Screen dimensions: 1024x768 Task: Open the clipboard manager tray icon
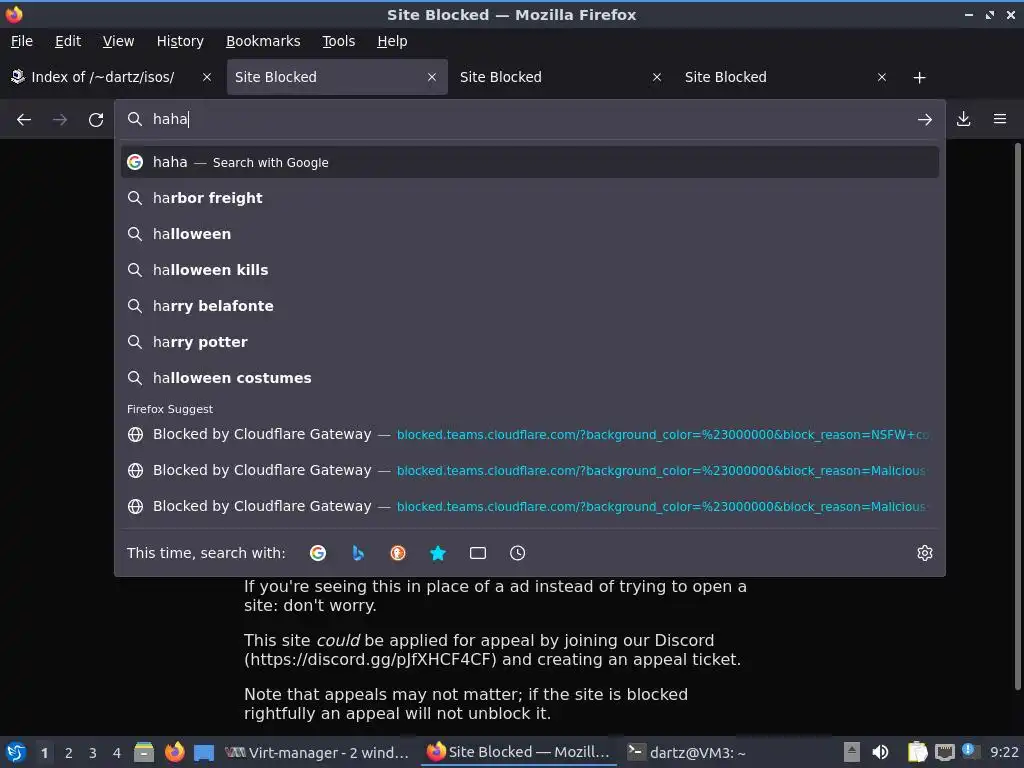click(x=917, y=752)
